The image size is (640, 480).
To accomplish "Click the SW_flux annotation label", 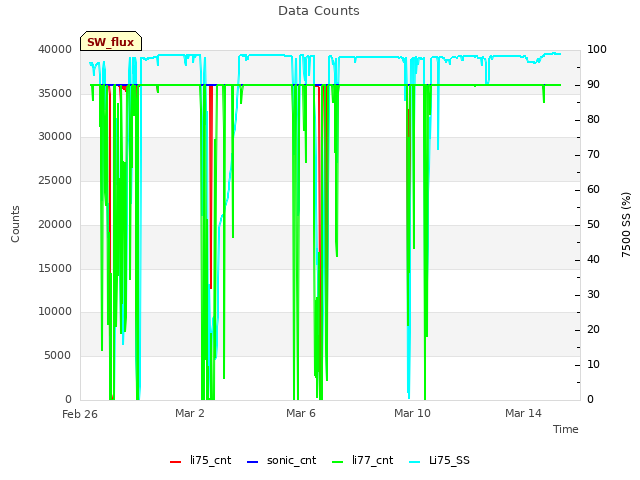I will [x=111, y=41].
